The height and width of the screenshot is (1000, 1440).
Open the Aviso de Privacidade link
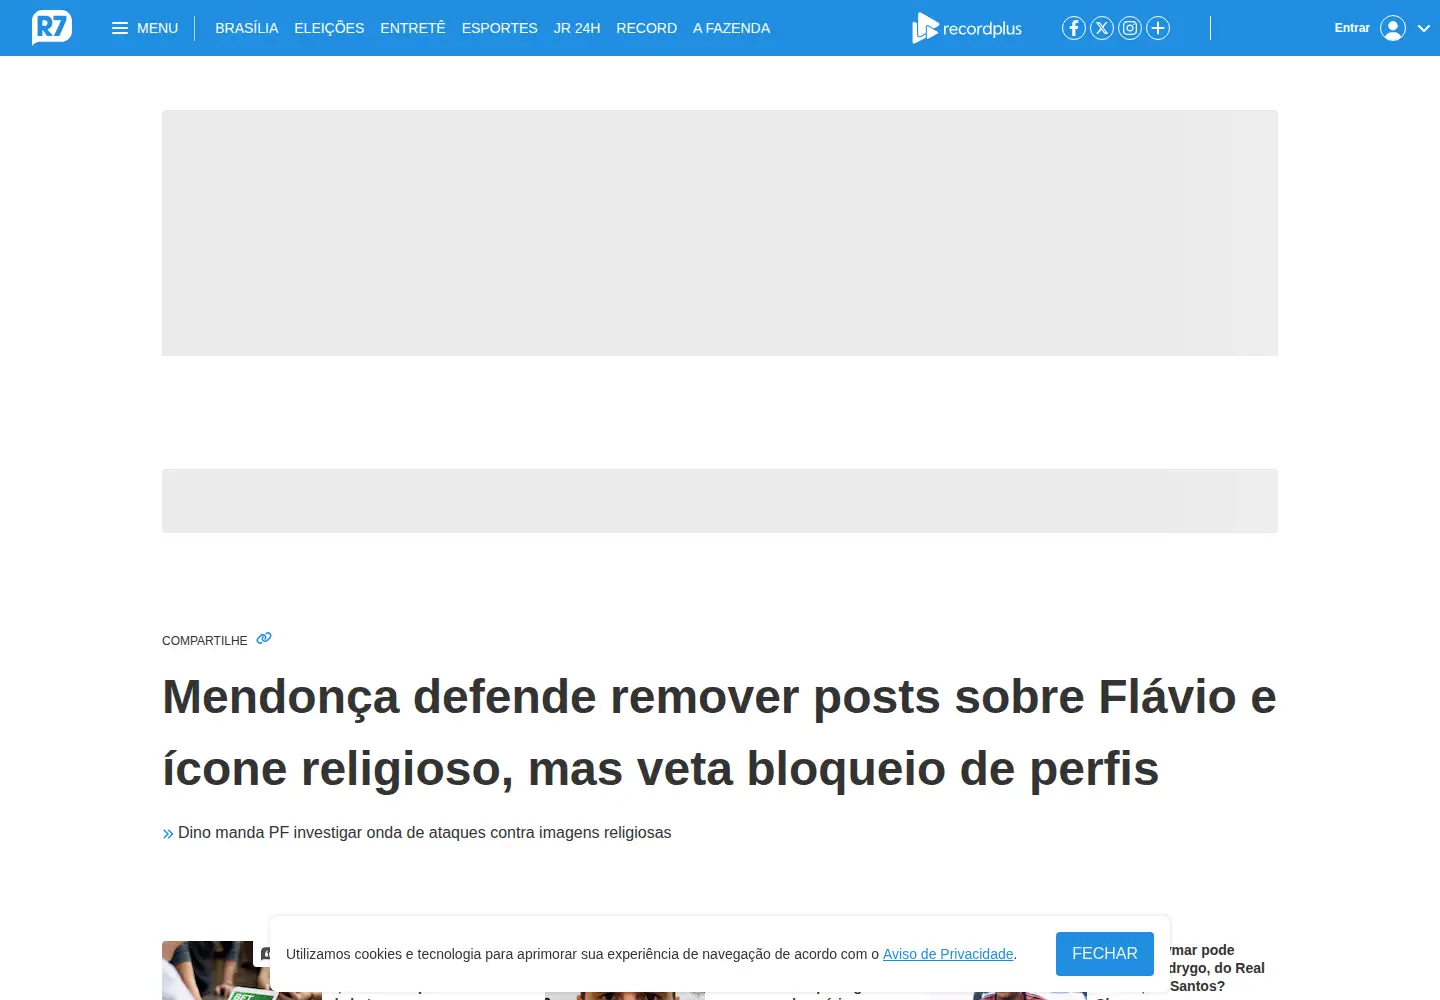[x=948, y=954]
